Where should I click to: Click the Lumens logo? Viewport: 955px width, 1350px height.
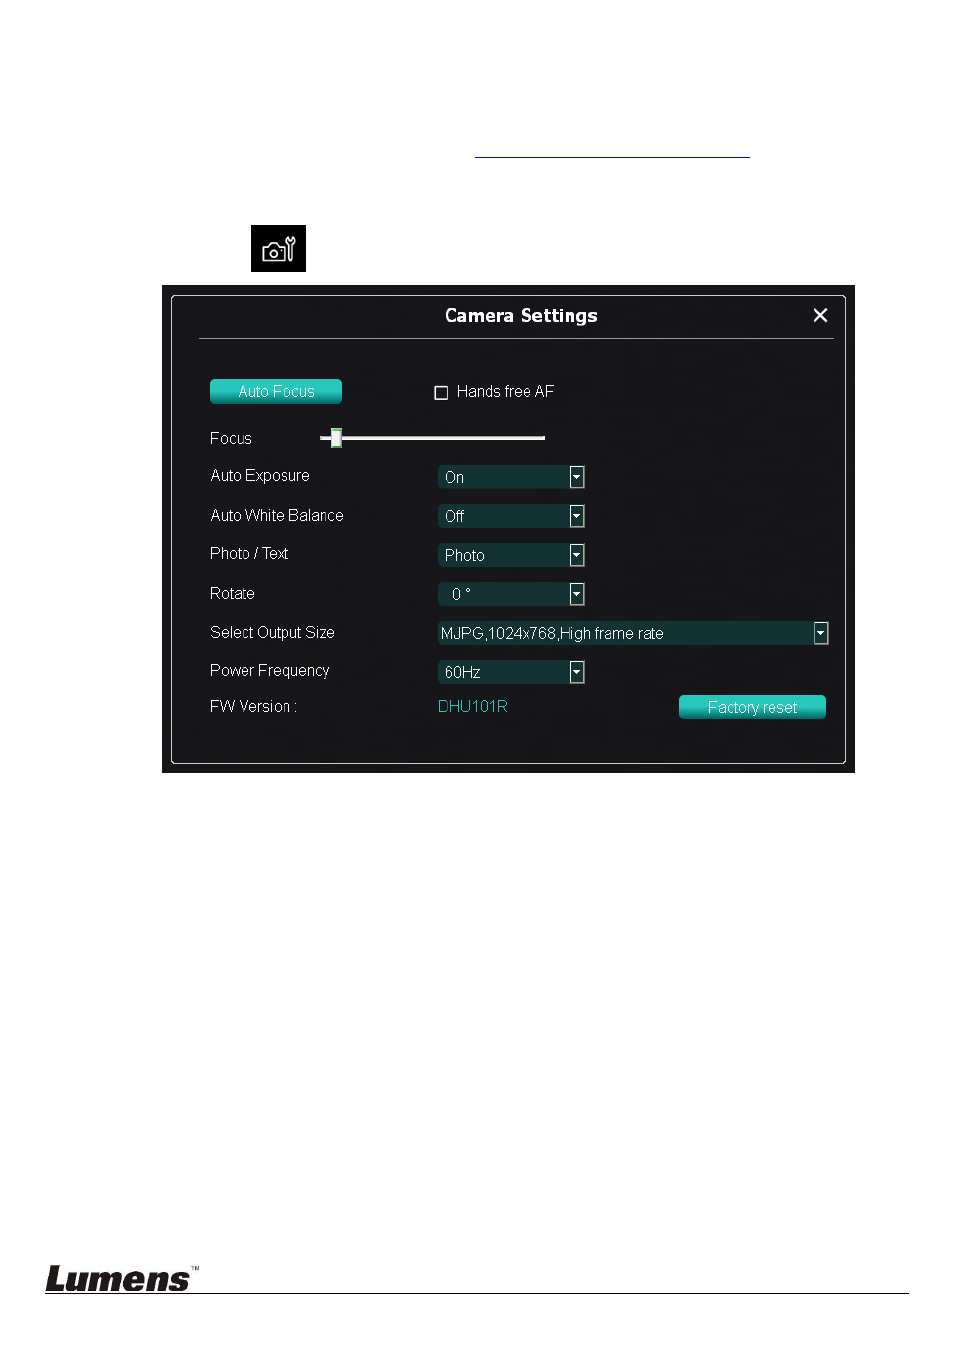pos(122,1278)
